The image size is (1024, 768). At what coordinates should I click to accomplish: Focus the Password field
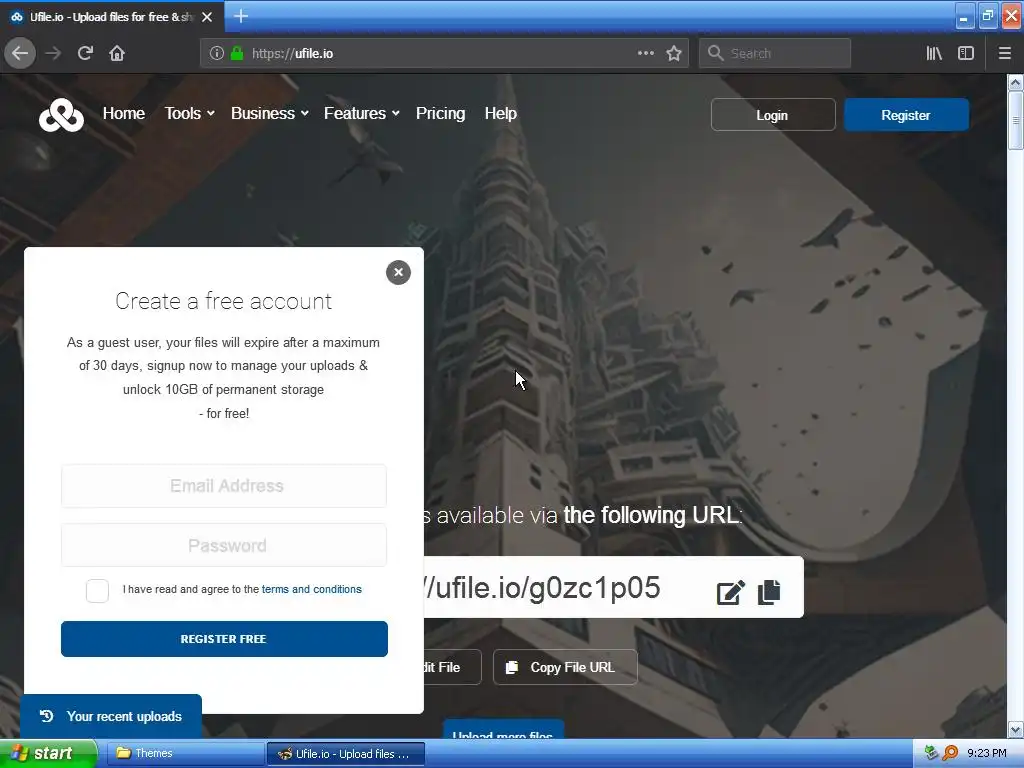[224, 545]
